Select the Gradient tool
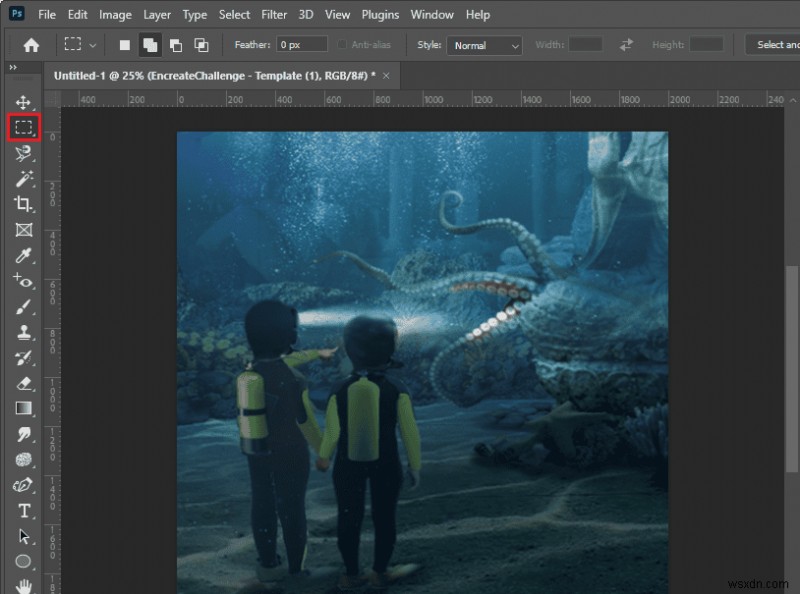This screenshot has width=800, height=594. (x=23, y=408)
